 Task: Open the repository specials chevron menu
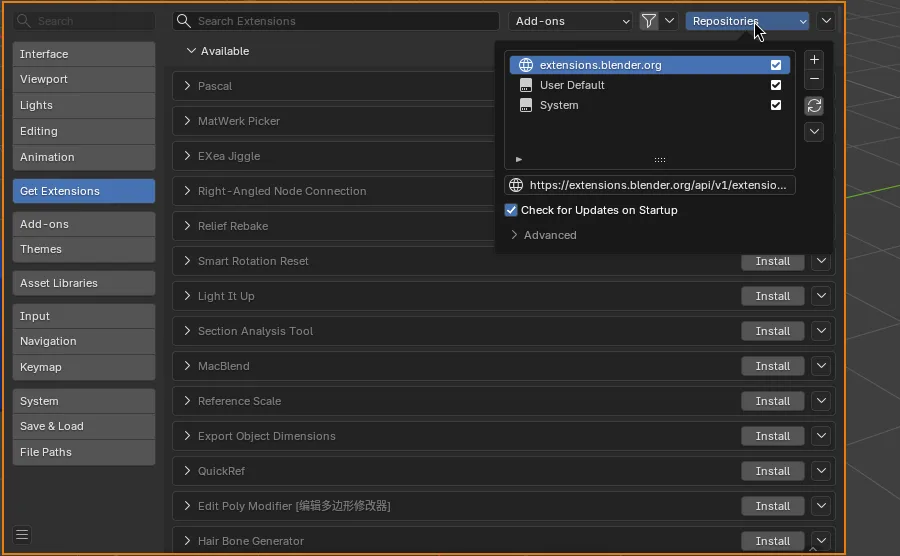(x=814, y=131)
